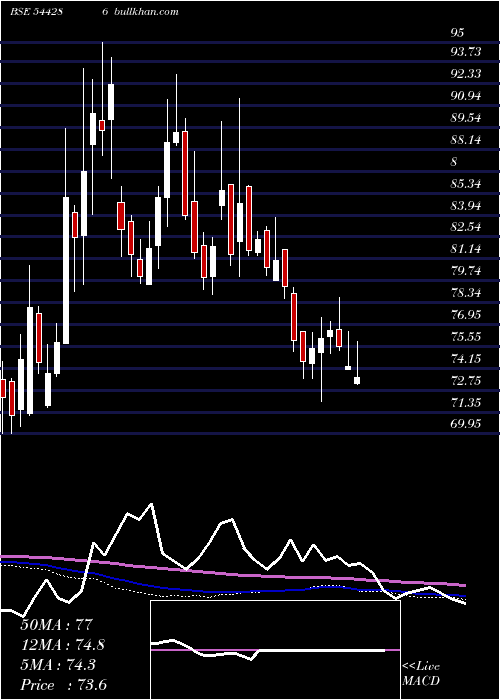Click the price level label '82.54'
500x700 pixels.
466,227
